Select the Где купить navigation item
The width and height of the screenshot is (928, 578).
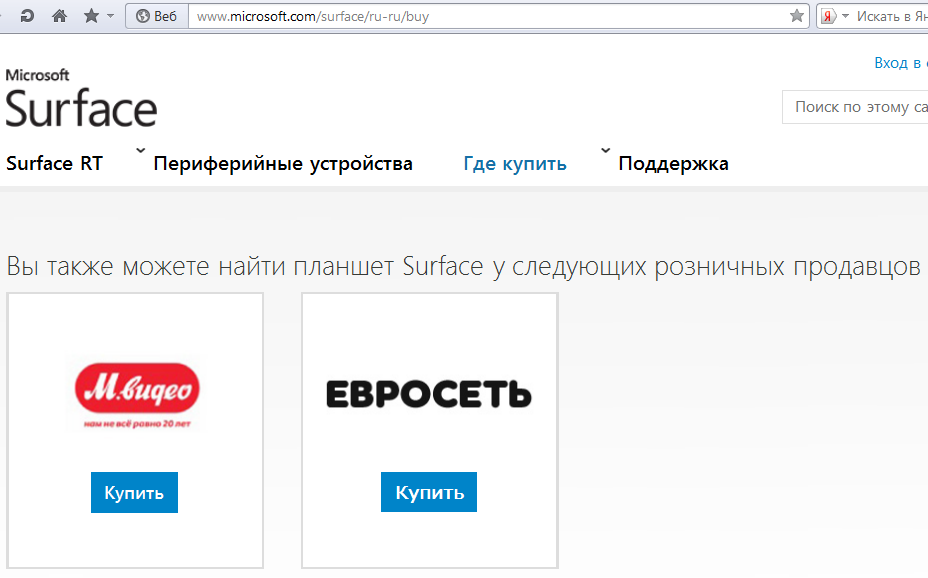tap(515, 163)
